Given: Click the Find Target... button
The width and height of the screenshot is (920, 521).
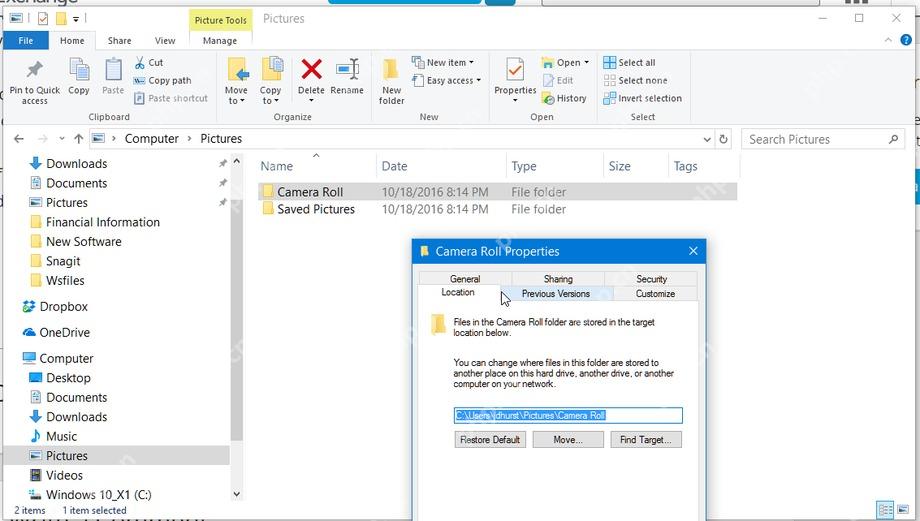Looking at the screenshot, I should (x=645, y=439).
